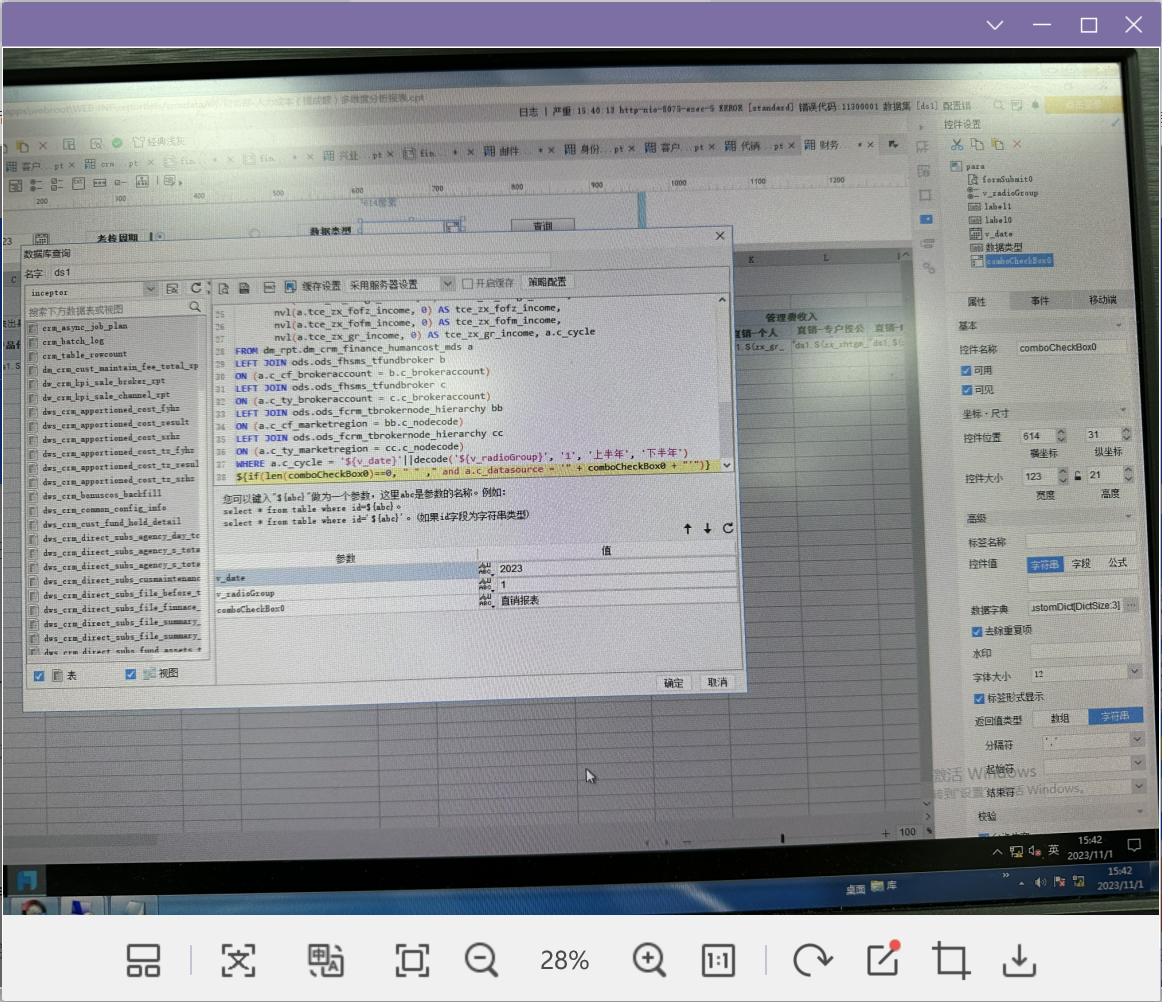Select 公式 for 控件值
Image resolution: width=1162 pixels, height=1002 pixels.
[1118, 563]
